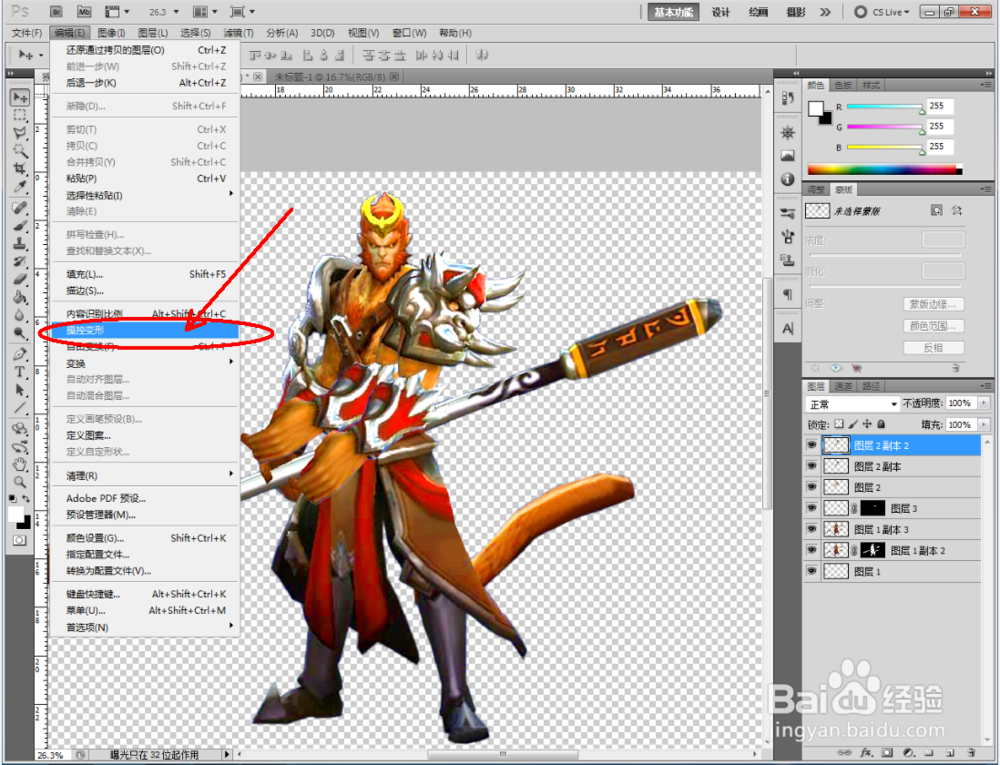This screenshot has width=1000, height=765.
Task: Create new adjustment layer icon
Action: [908, 753]
